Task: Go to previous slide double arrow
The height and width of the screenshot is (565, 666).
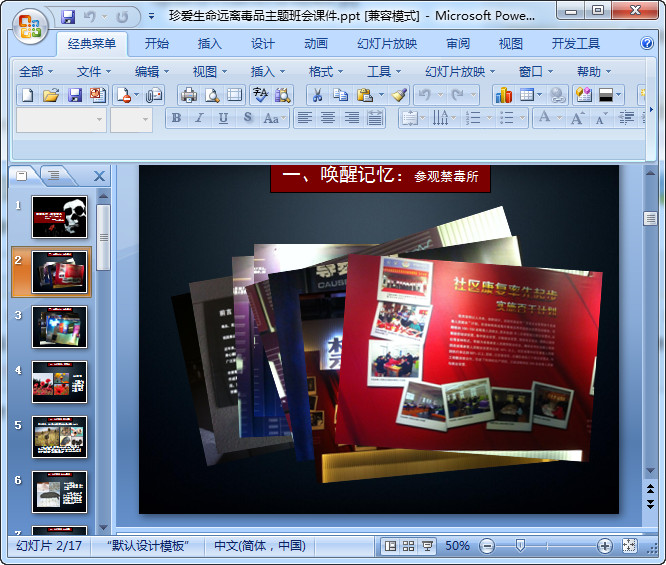Action: tap(650, 489)
